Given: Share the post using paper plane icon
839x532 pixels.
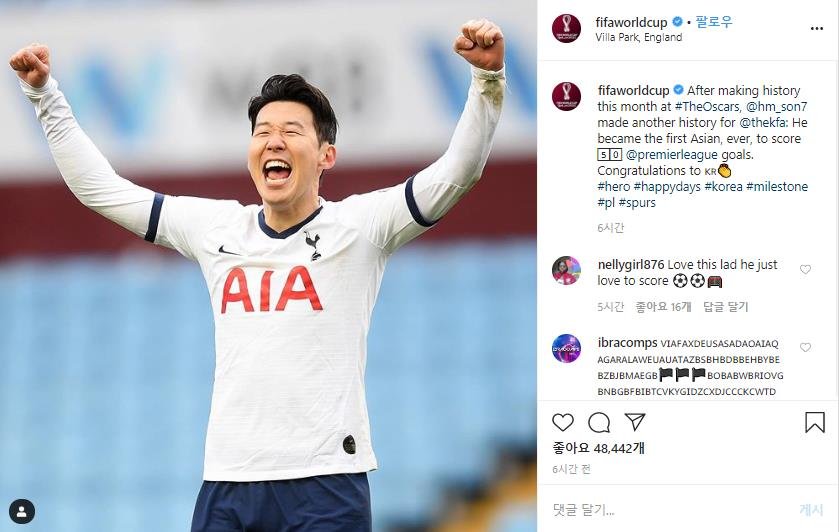Looking at the screenshot, I should tap(635, 422).
